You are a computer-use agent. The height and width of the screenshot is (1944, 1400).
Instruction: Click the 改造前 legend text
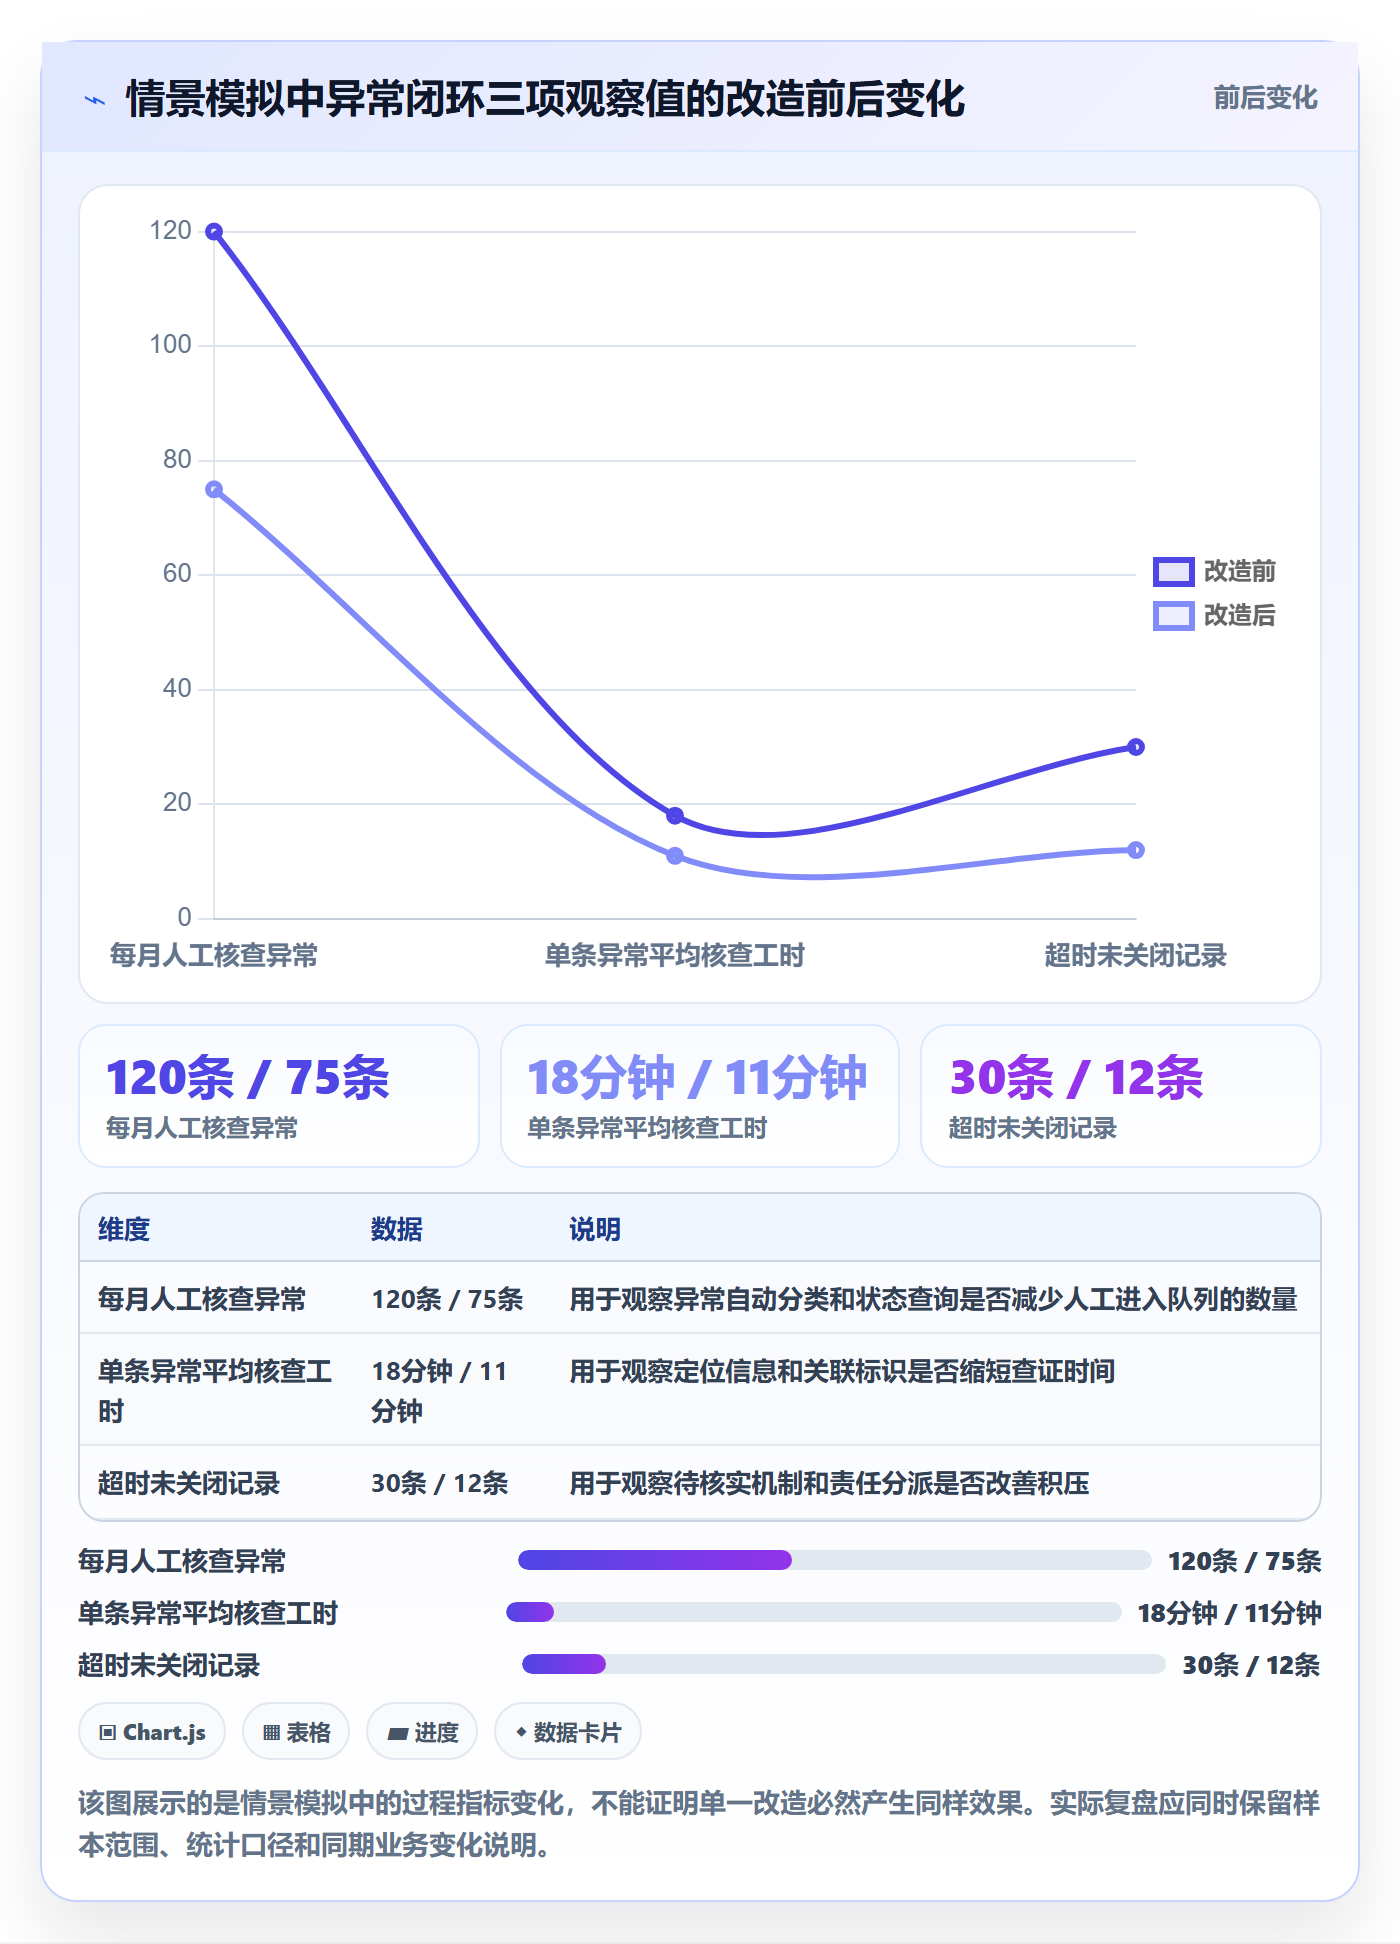click(1239, 571)
